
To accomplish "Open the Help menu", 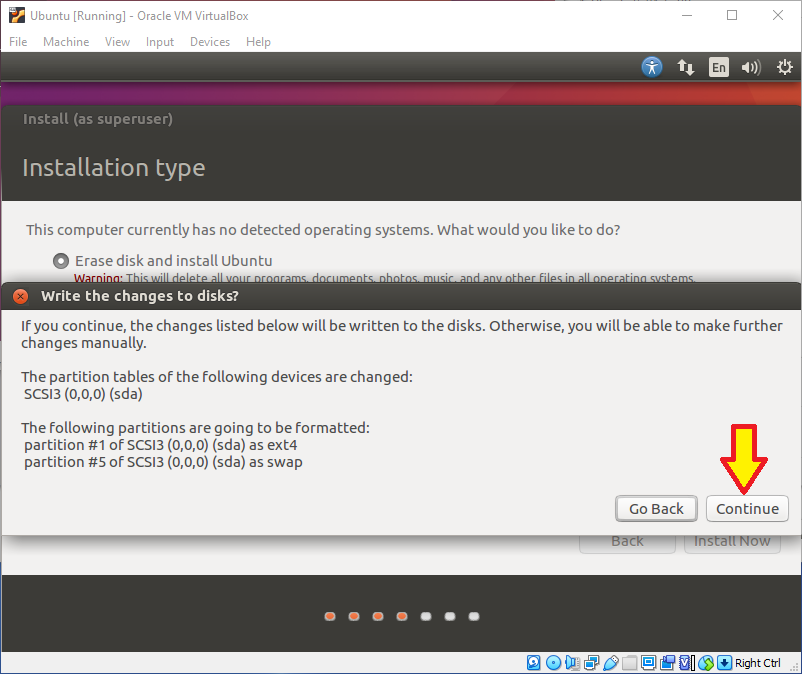I will pos(258,42).
